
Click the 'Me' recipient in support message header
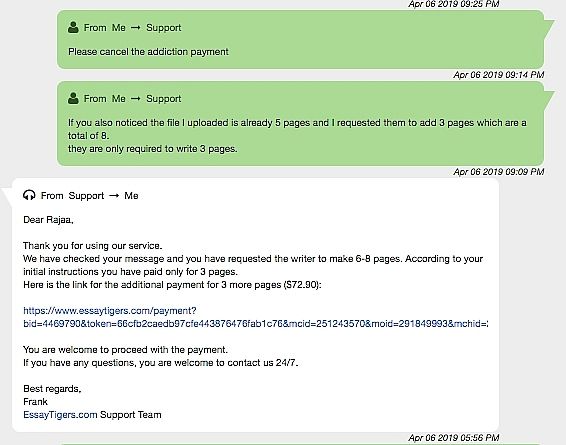[x=131, y=196]
